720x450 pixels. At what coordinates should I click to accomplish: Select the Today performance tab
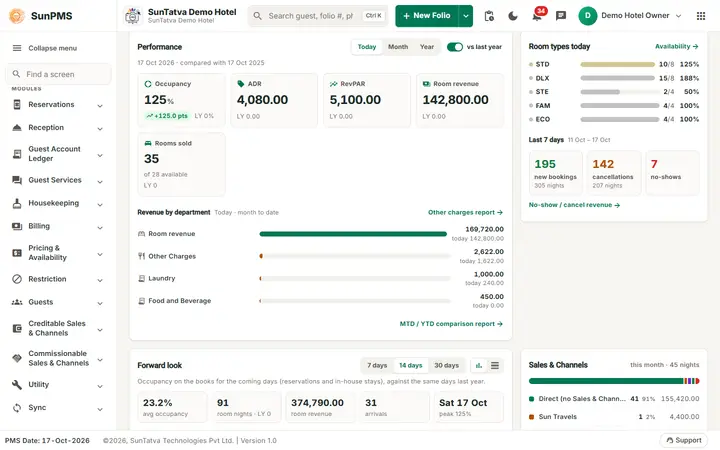pyautogui.click(x=367, y=47)
